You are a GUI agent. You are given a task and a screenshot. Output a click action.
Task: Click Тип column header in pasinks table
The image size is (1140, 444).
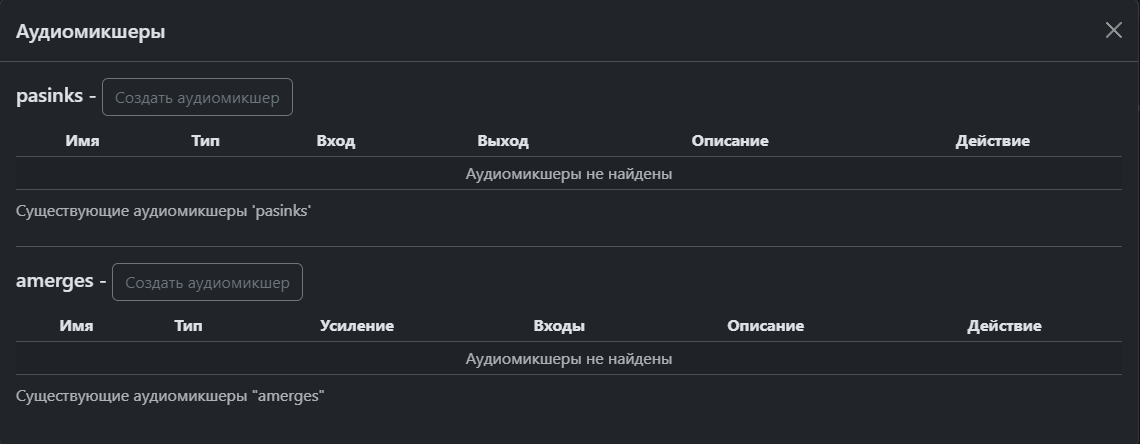click(x=205, y=141)
